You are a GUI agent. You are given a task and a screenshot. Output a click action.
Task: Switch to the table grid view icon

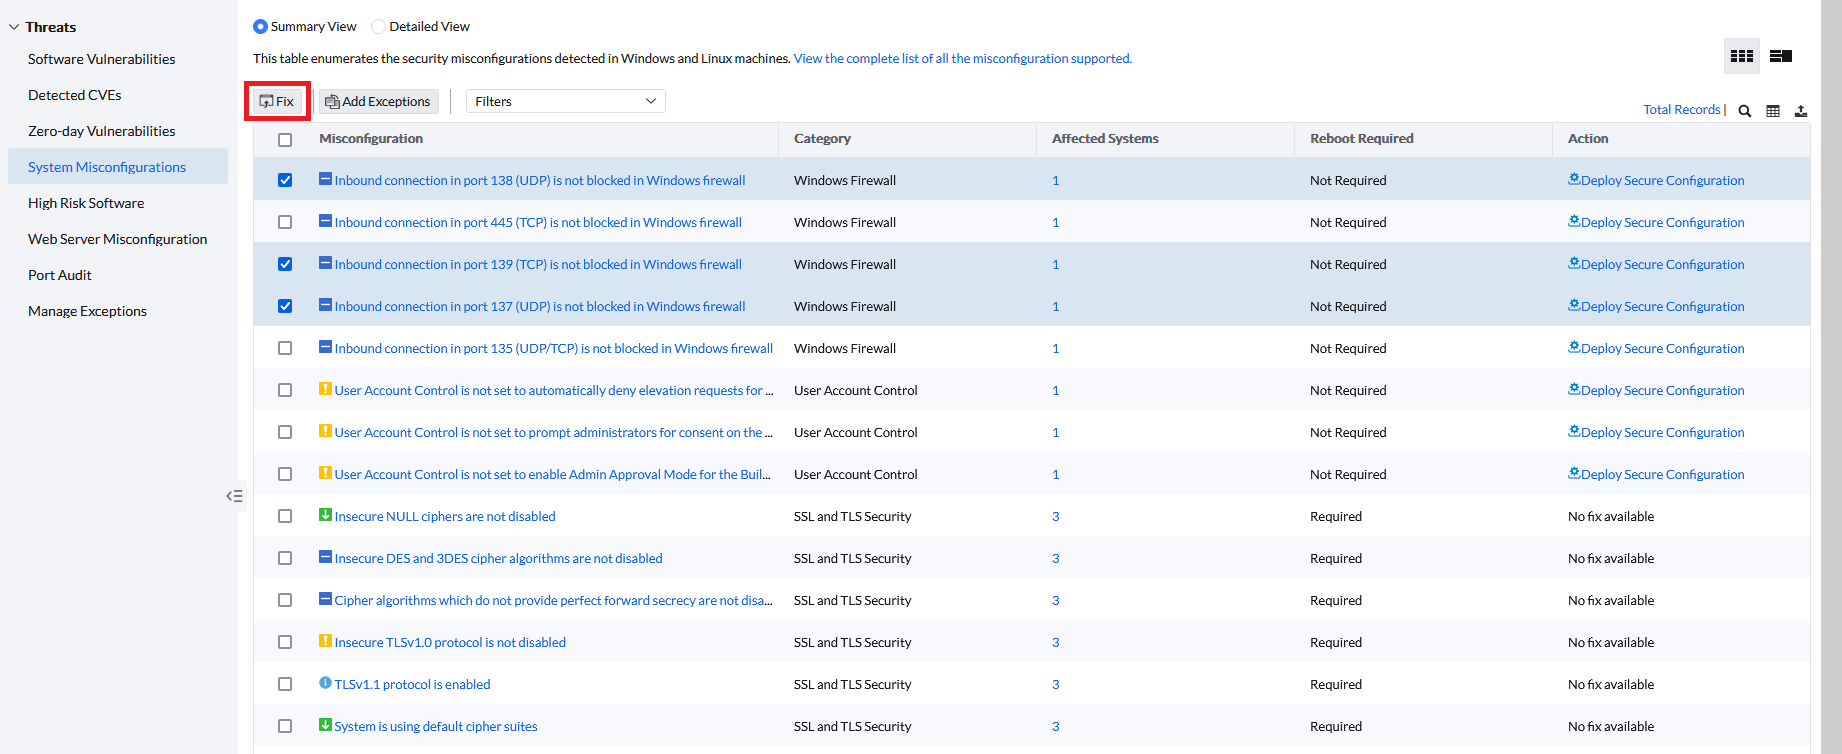1741,56
